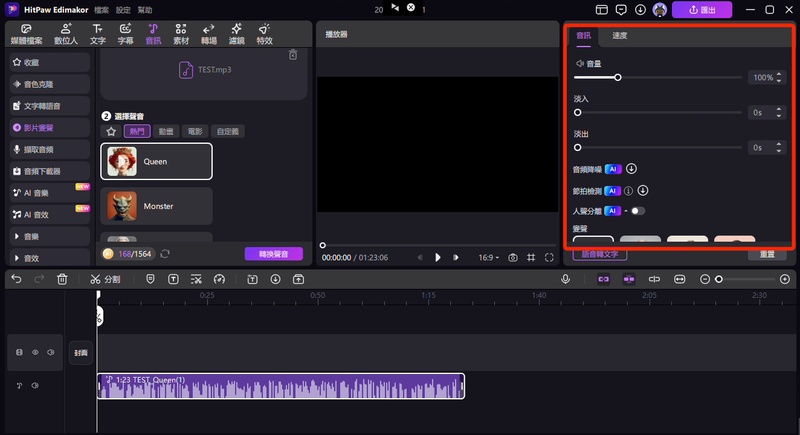Select the 電影 voice category tab
This screenshot has height=435, width=800.
coord(195,132)
